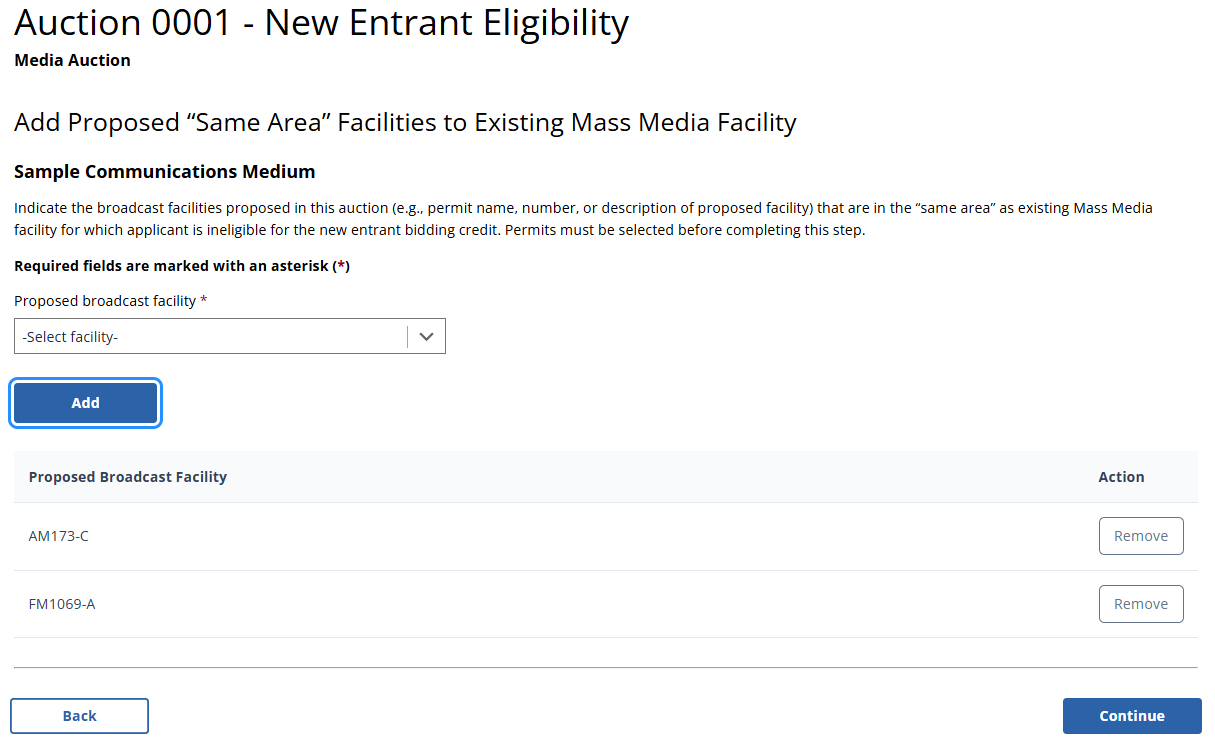Click the red asterisk in the required note
Image resolution: width=1215 pixels, height=748 pixels.
point(340,266)
